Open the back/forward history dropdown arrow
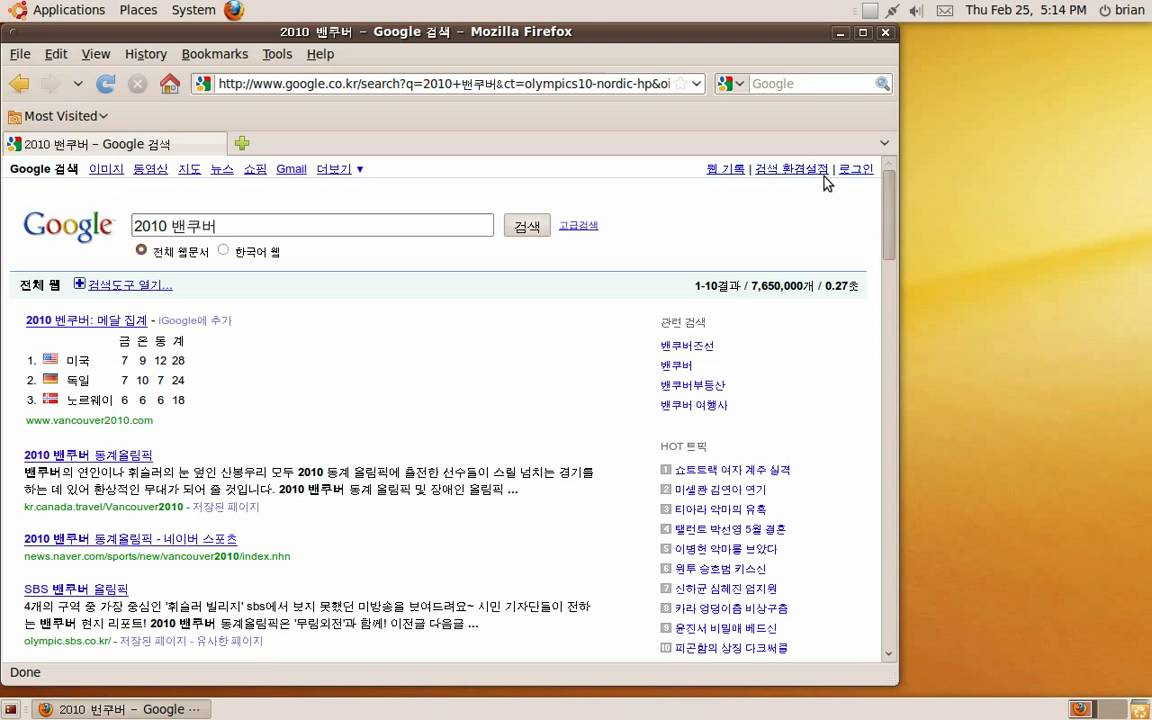This screenshot has width=1152, height=720. (78, 84)
